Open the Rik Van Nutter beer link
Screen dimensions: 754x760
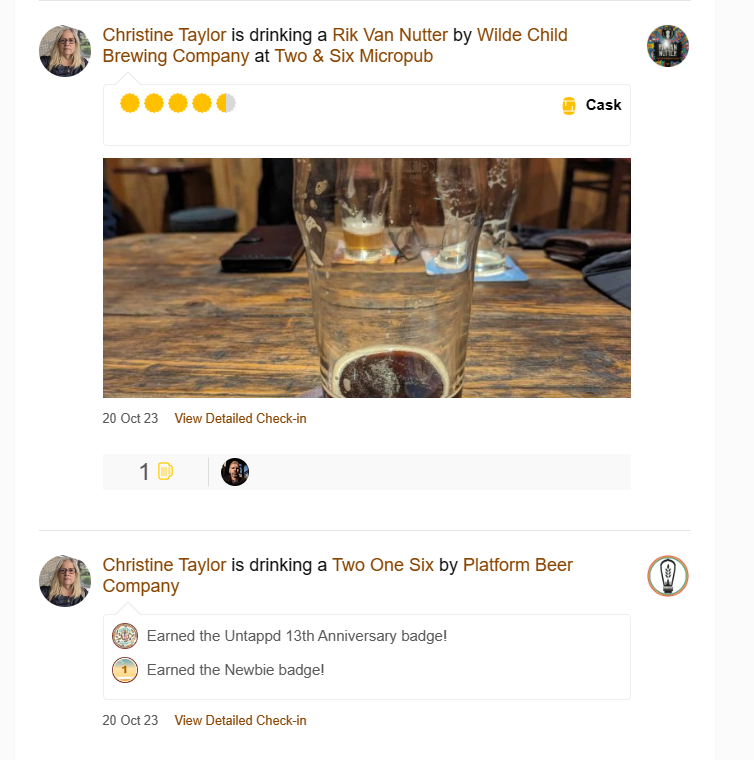click(390, 35)
